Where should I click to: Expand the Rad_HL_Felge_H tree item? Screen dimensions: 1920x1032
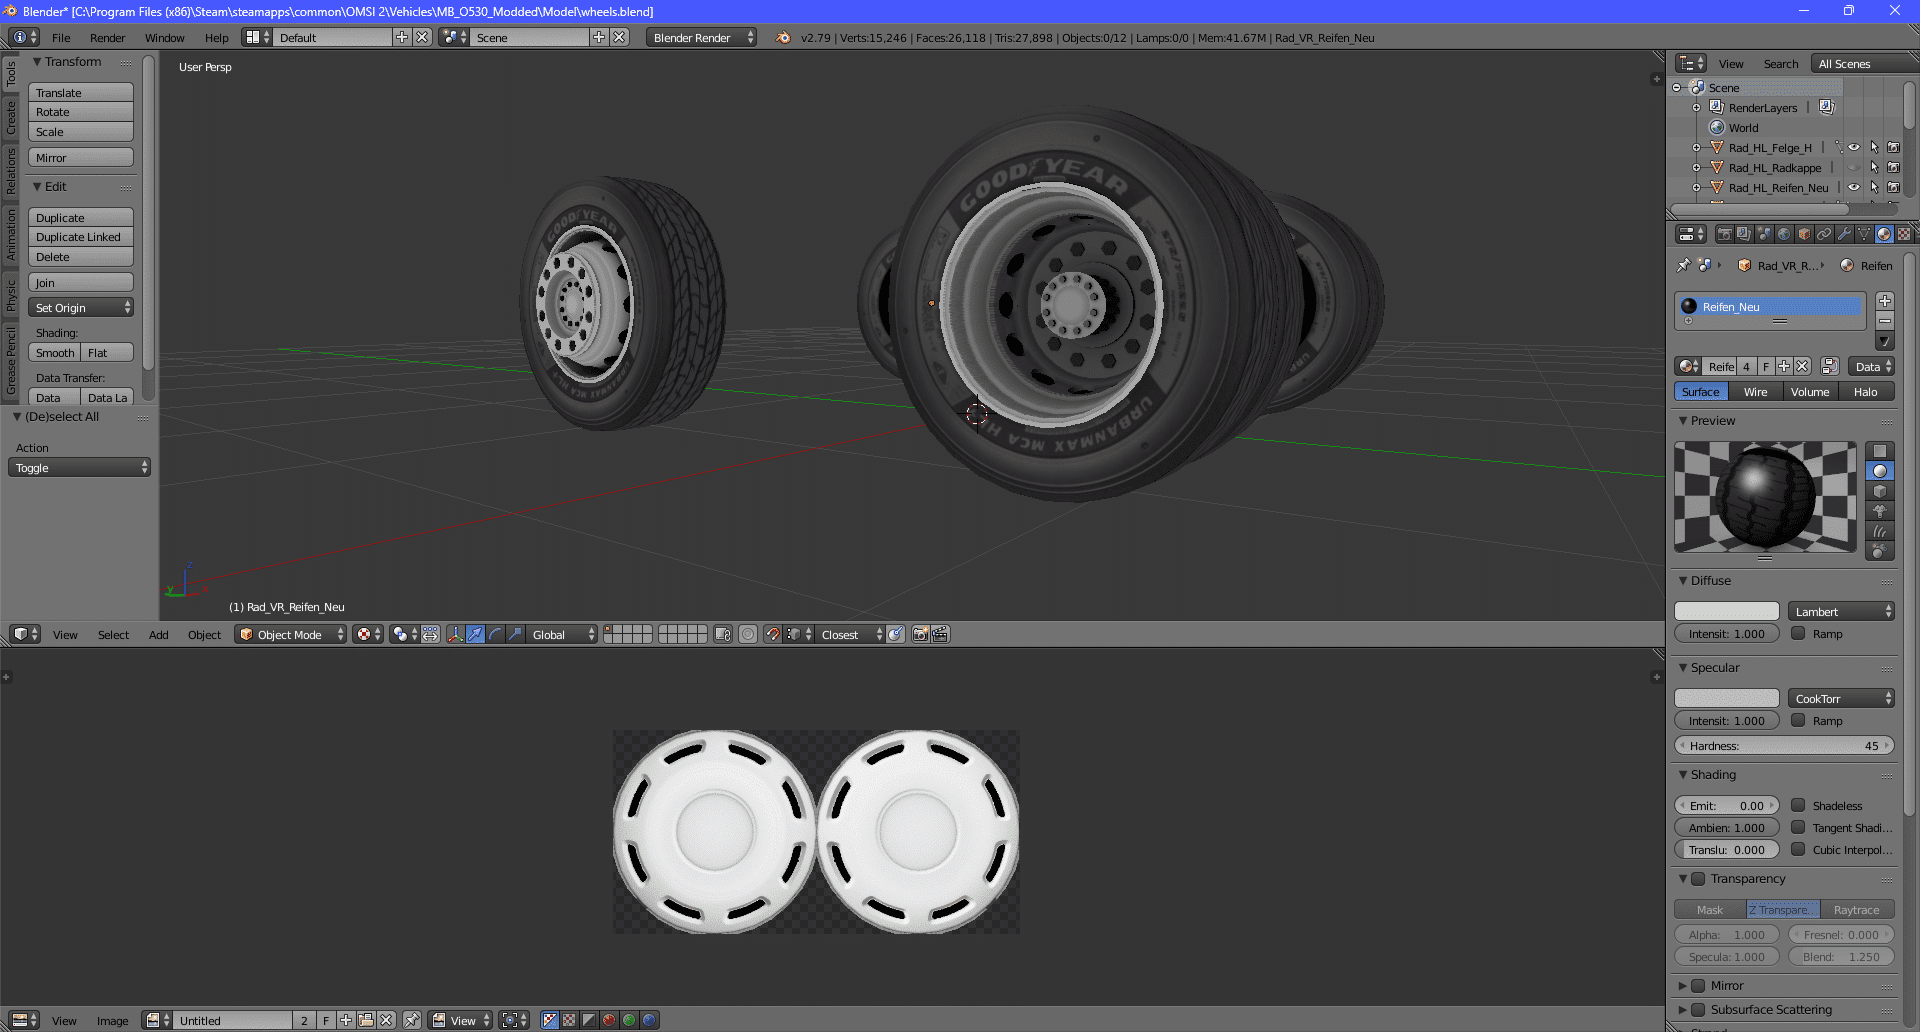tap(1696, 148)
